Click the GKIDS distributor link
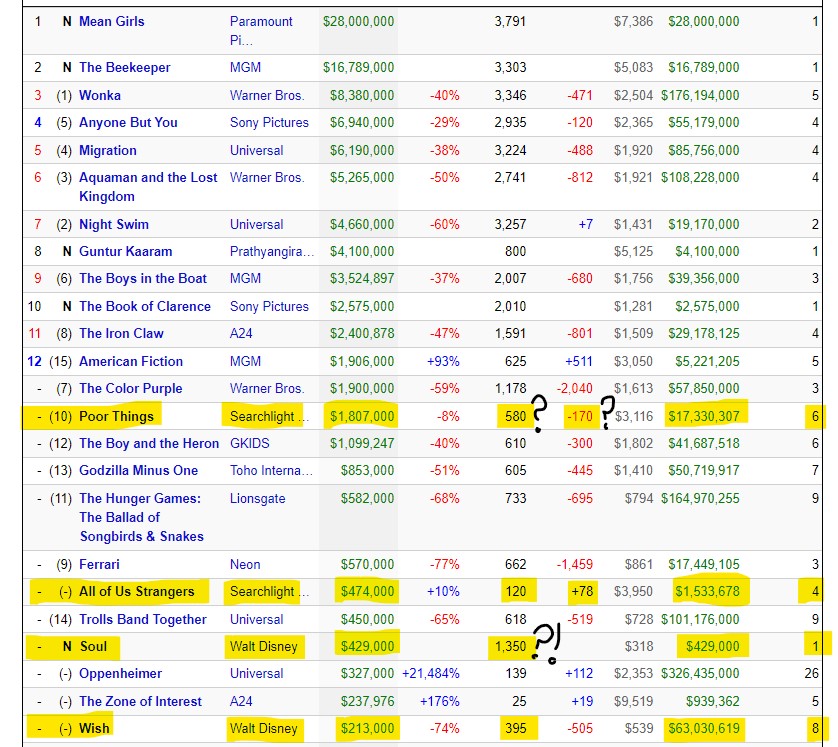Image resolution: width=838 pixels, height=747 pixels. (x=250, y=444)
